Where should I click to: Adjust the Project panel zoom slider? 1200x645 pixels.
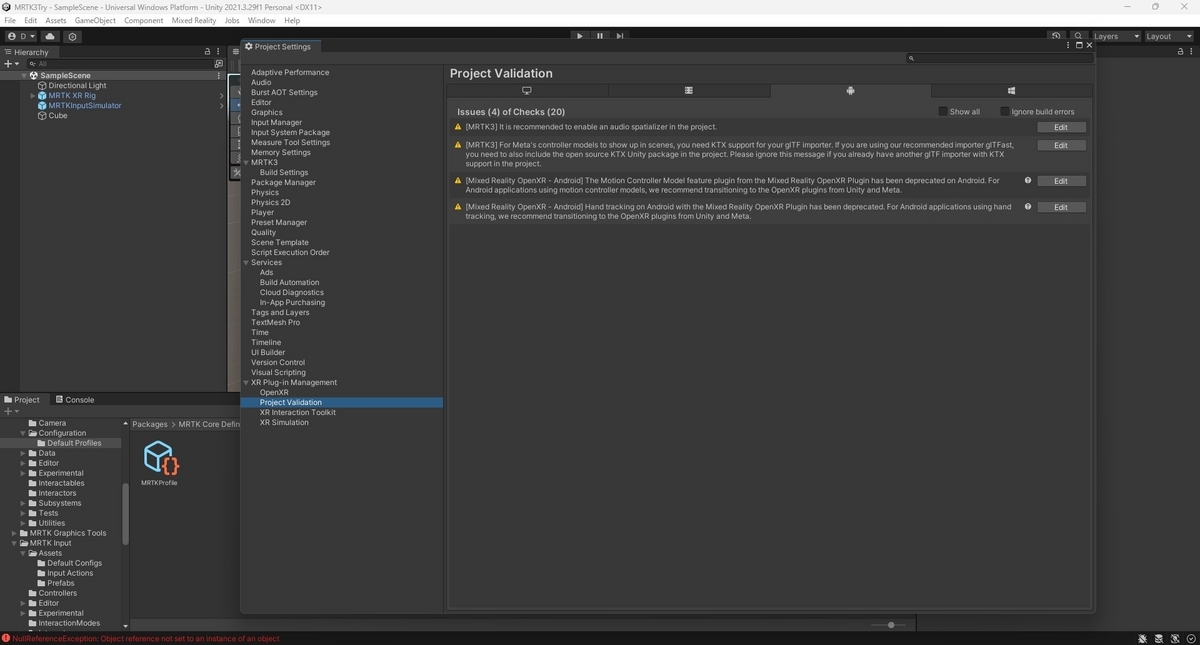pyautogui.click(x=890, y=625)
